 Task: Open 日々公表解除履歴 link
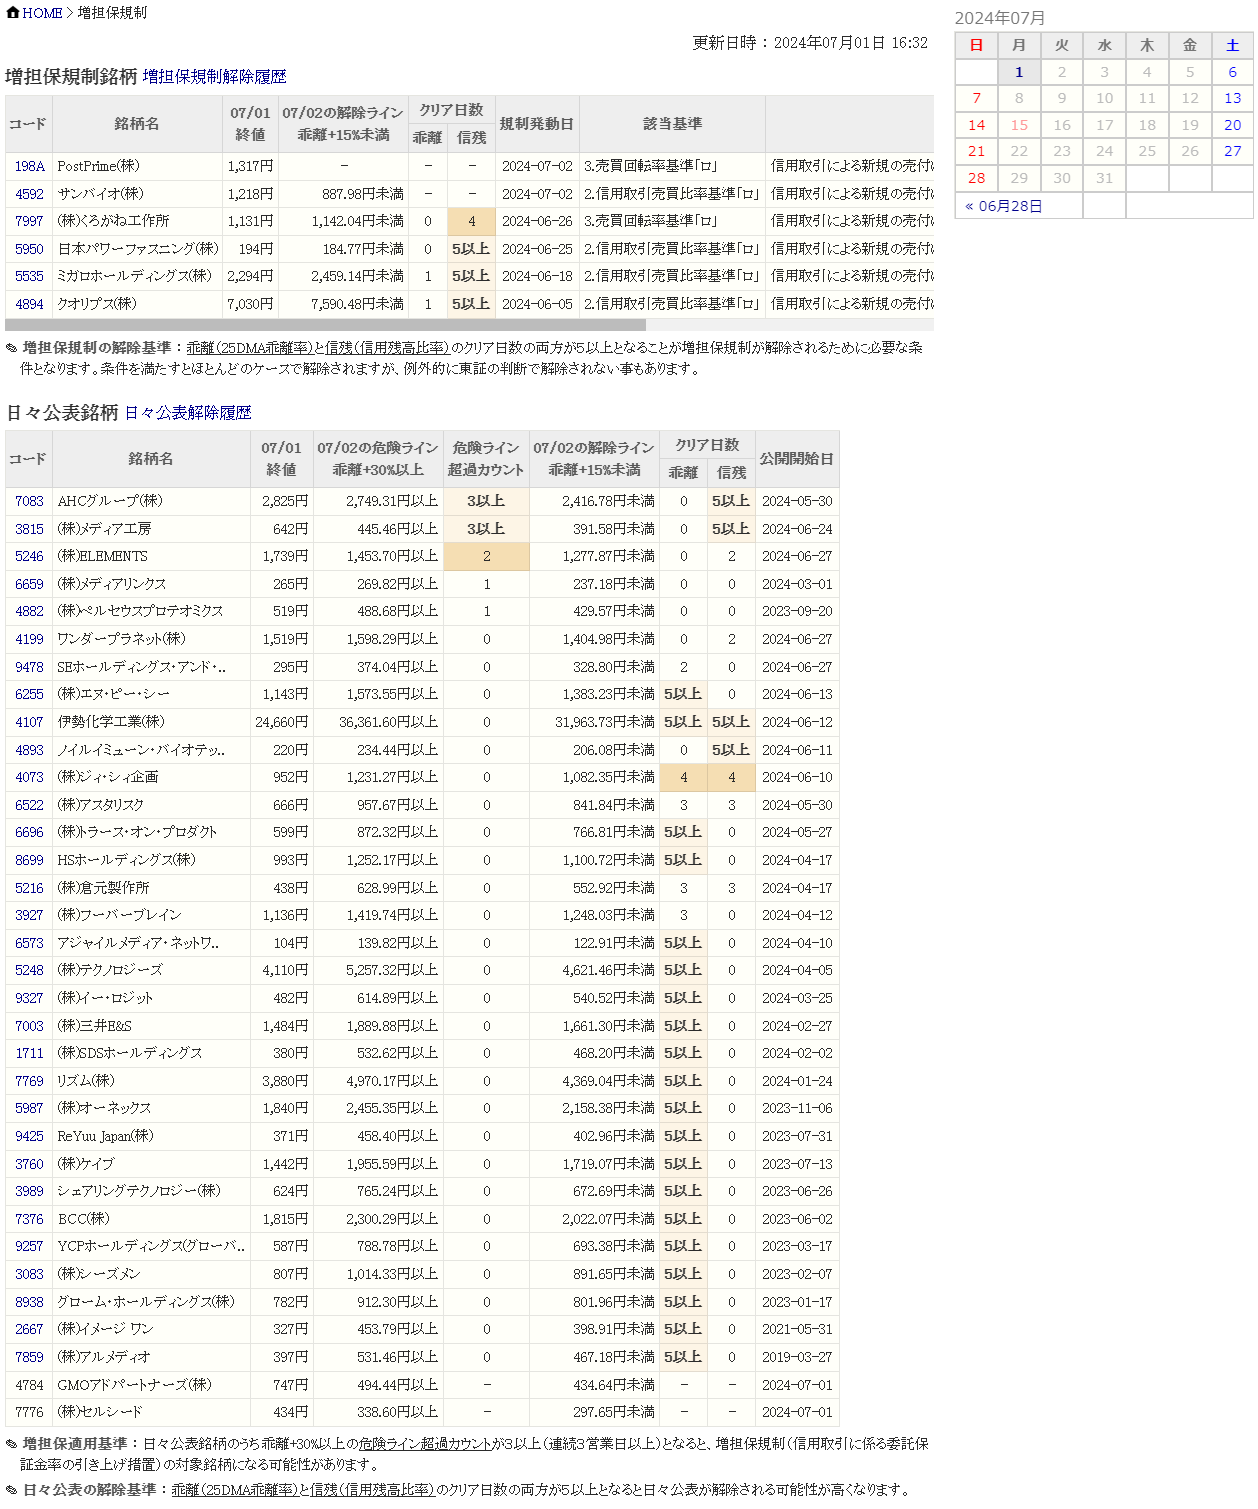coord(188,413)
